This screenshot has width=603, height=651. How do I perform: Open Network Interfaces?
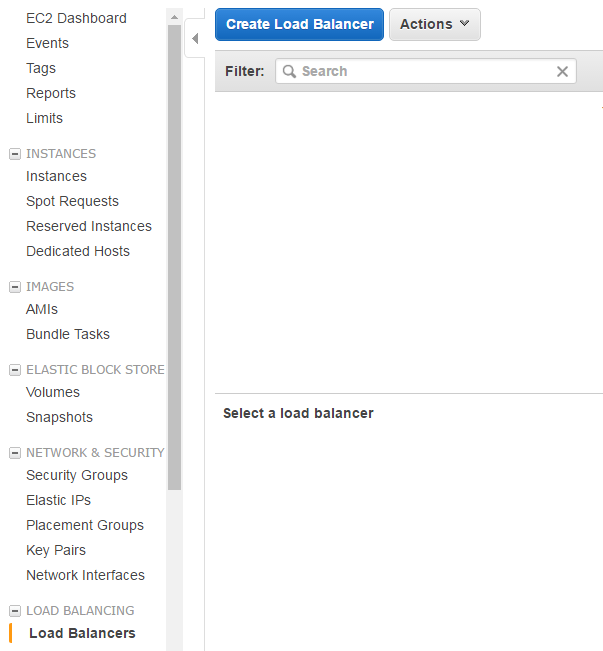[85, 575]
